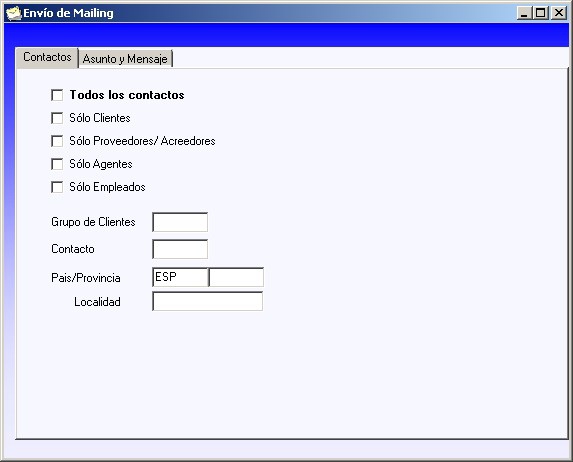Select the Sólo Empleados checkbox

point(57,187)
